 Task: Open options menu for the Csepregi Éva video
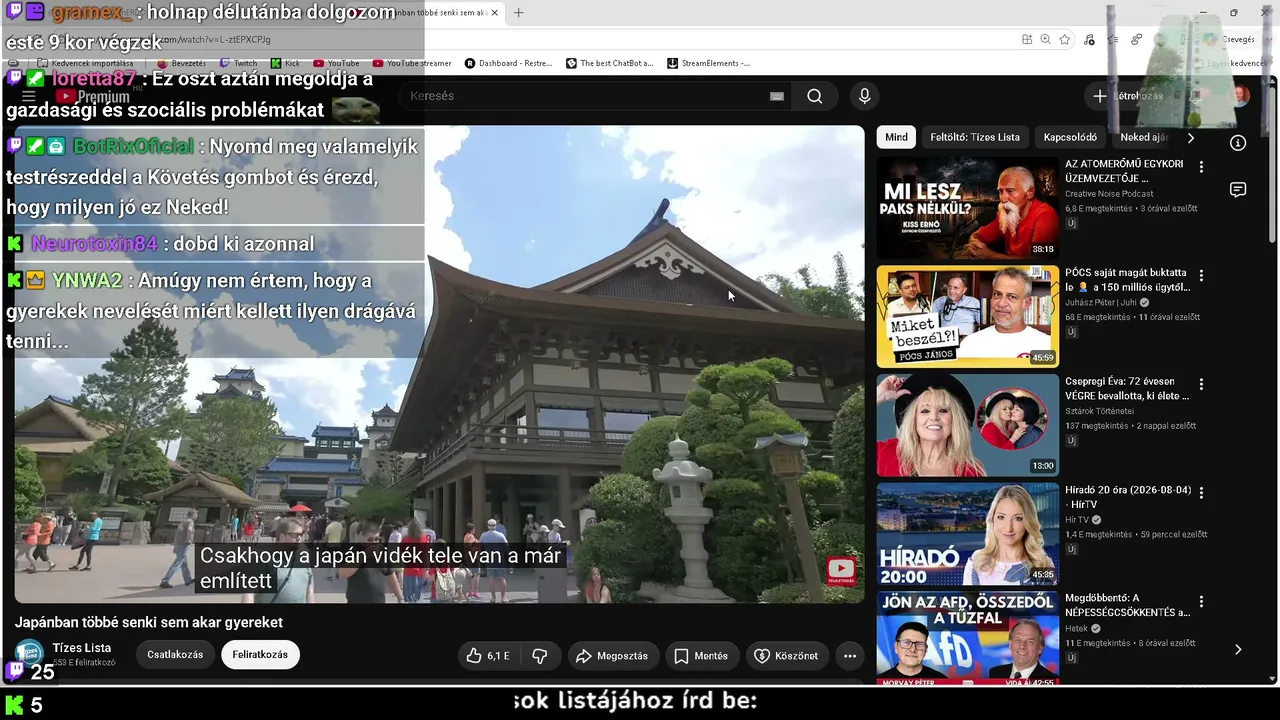point(1201,384)
